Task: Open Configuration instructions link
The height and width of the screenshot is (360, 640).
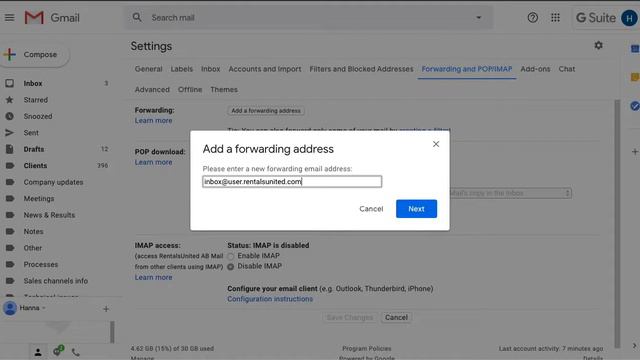Action: tap(270, 299)
